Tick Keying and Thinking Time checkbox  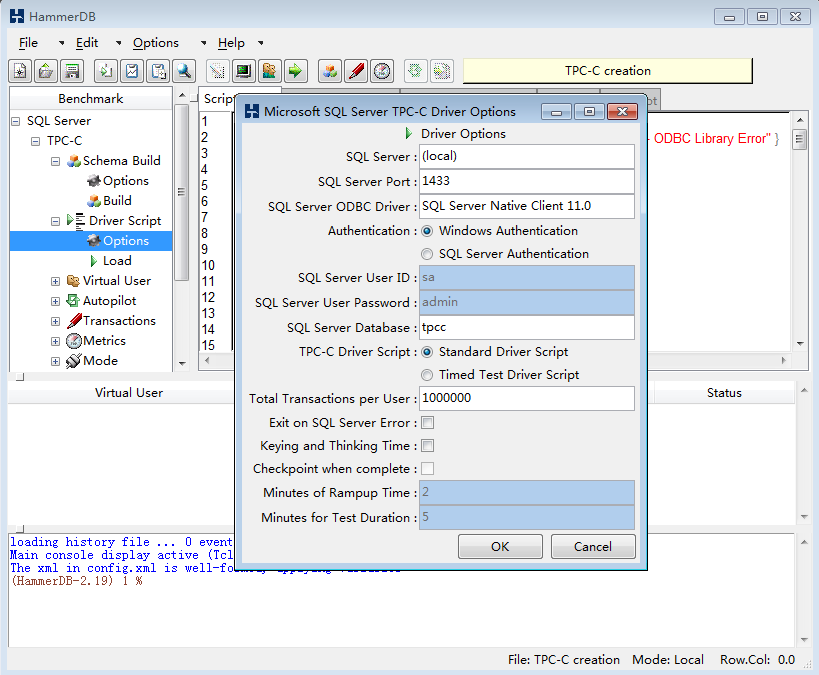(x=427, y=446)
